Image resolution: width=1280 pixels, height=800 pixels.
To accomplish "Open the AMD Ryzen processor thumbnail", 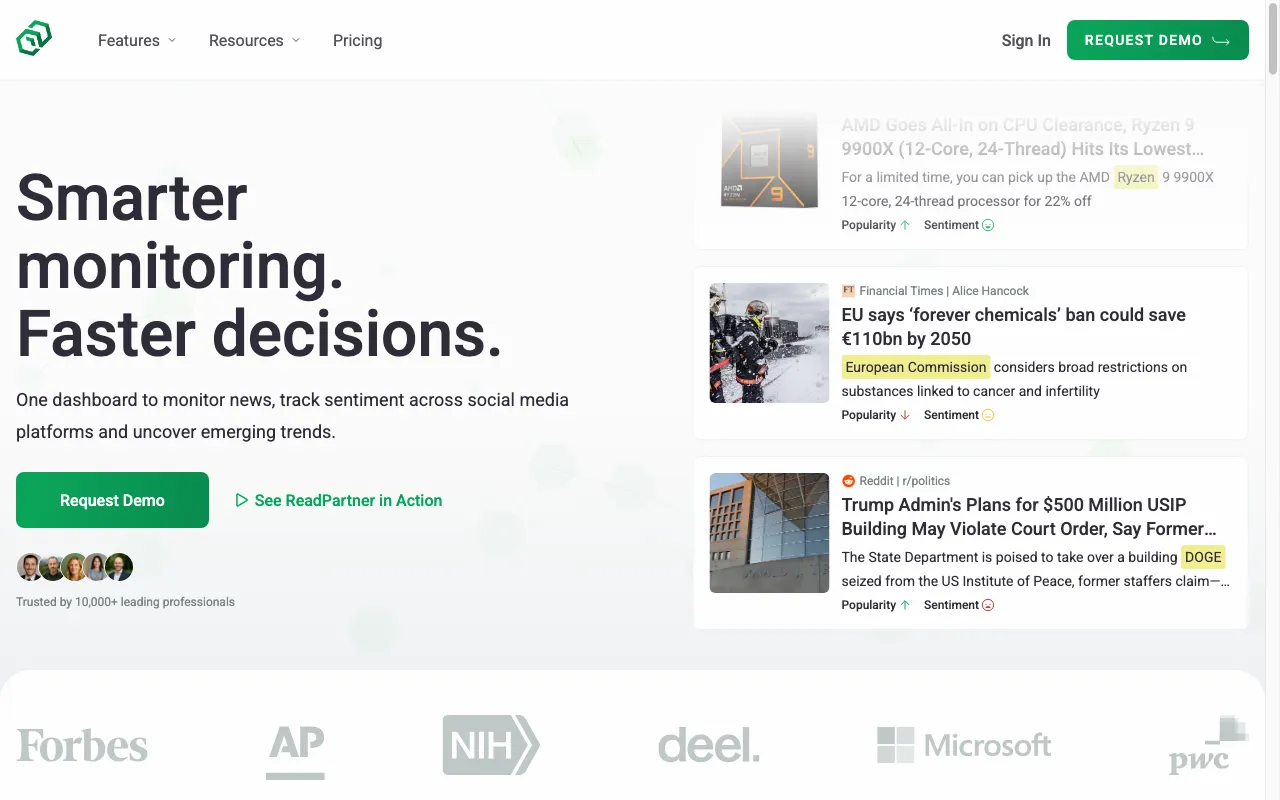I will coord(769,161).
